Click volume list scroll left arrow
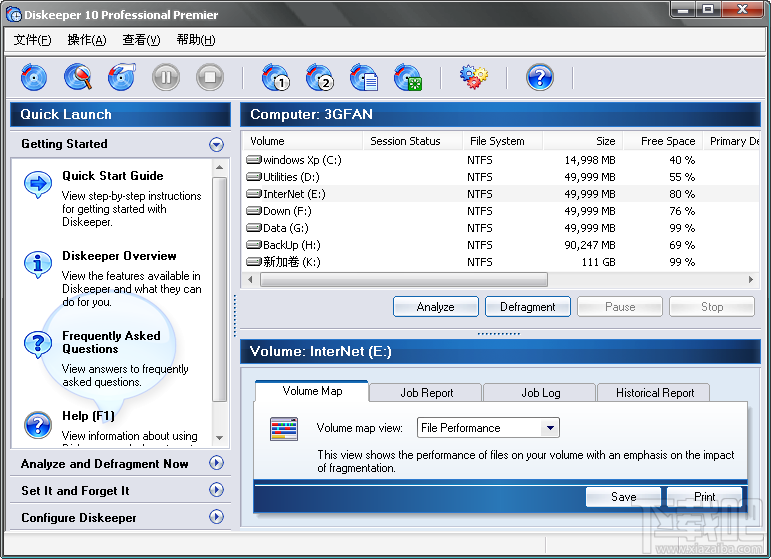The width and height of the screenshot is (771, 559). 250,279
